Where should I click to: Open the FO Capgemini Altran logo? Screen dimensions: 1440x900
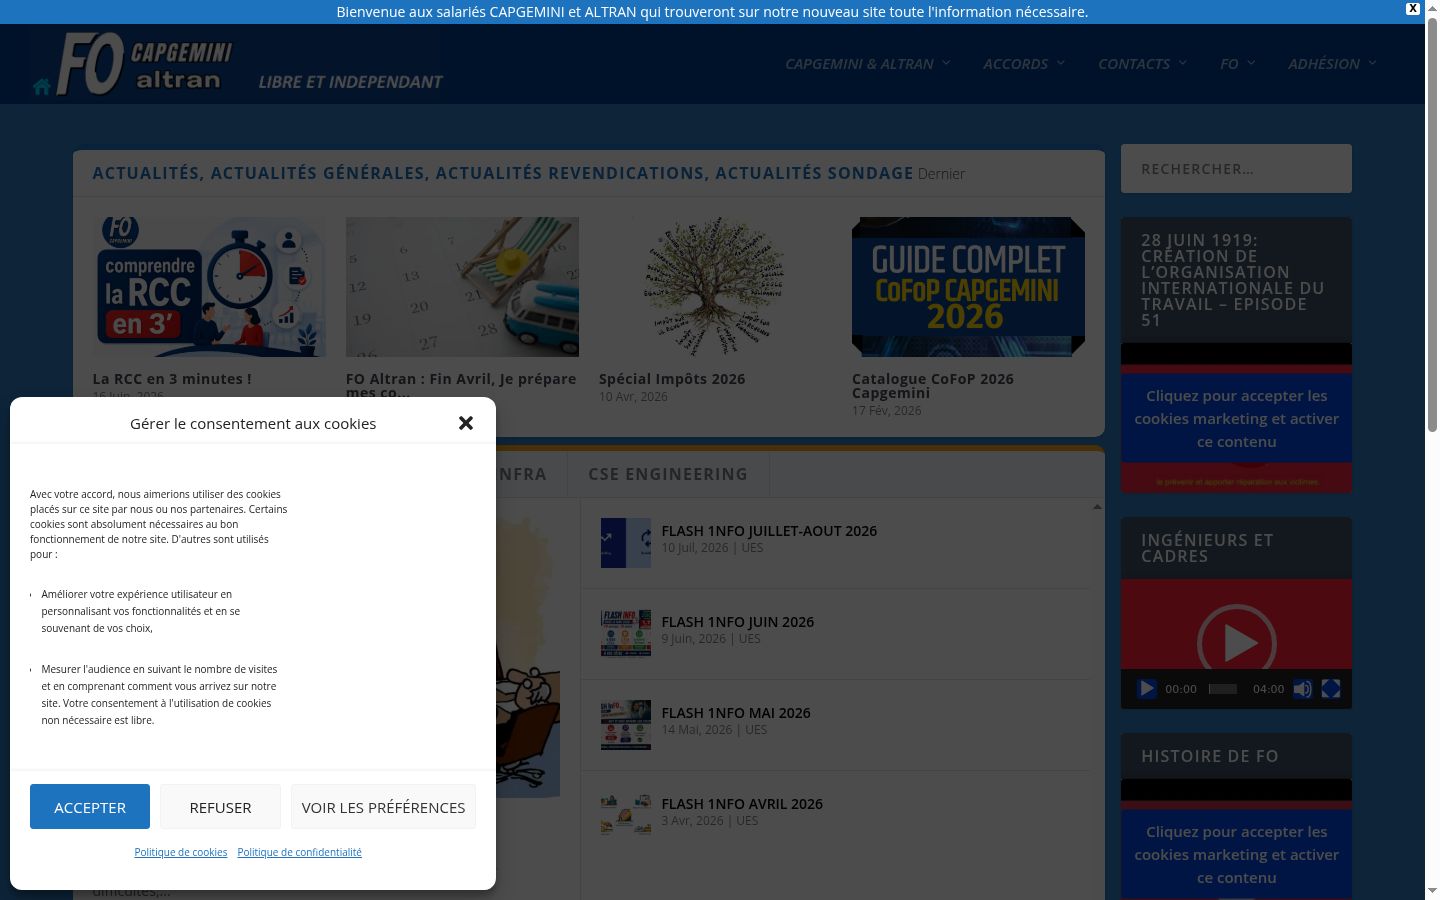click(145, 64)
